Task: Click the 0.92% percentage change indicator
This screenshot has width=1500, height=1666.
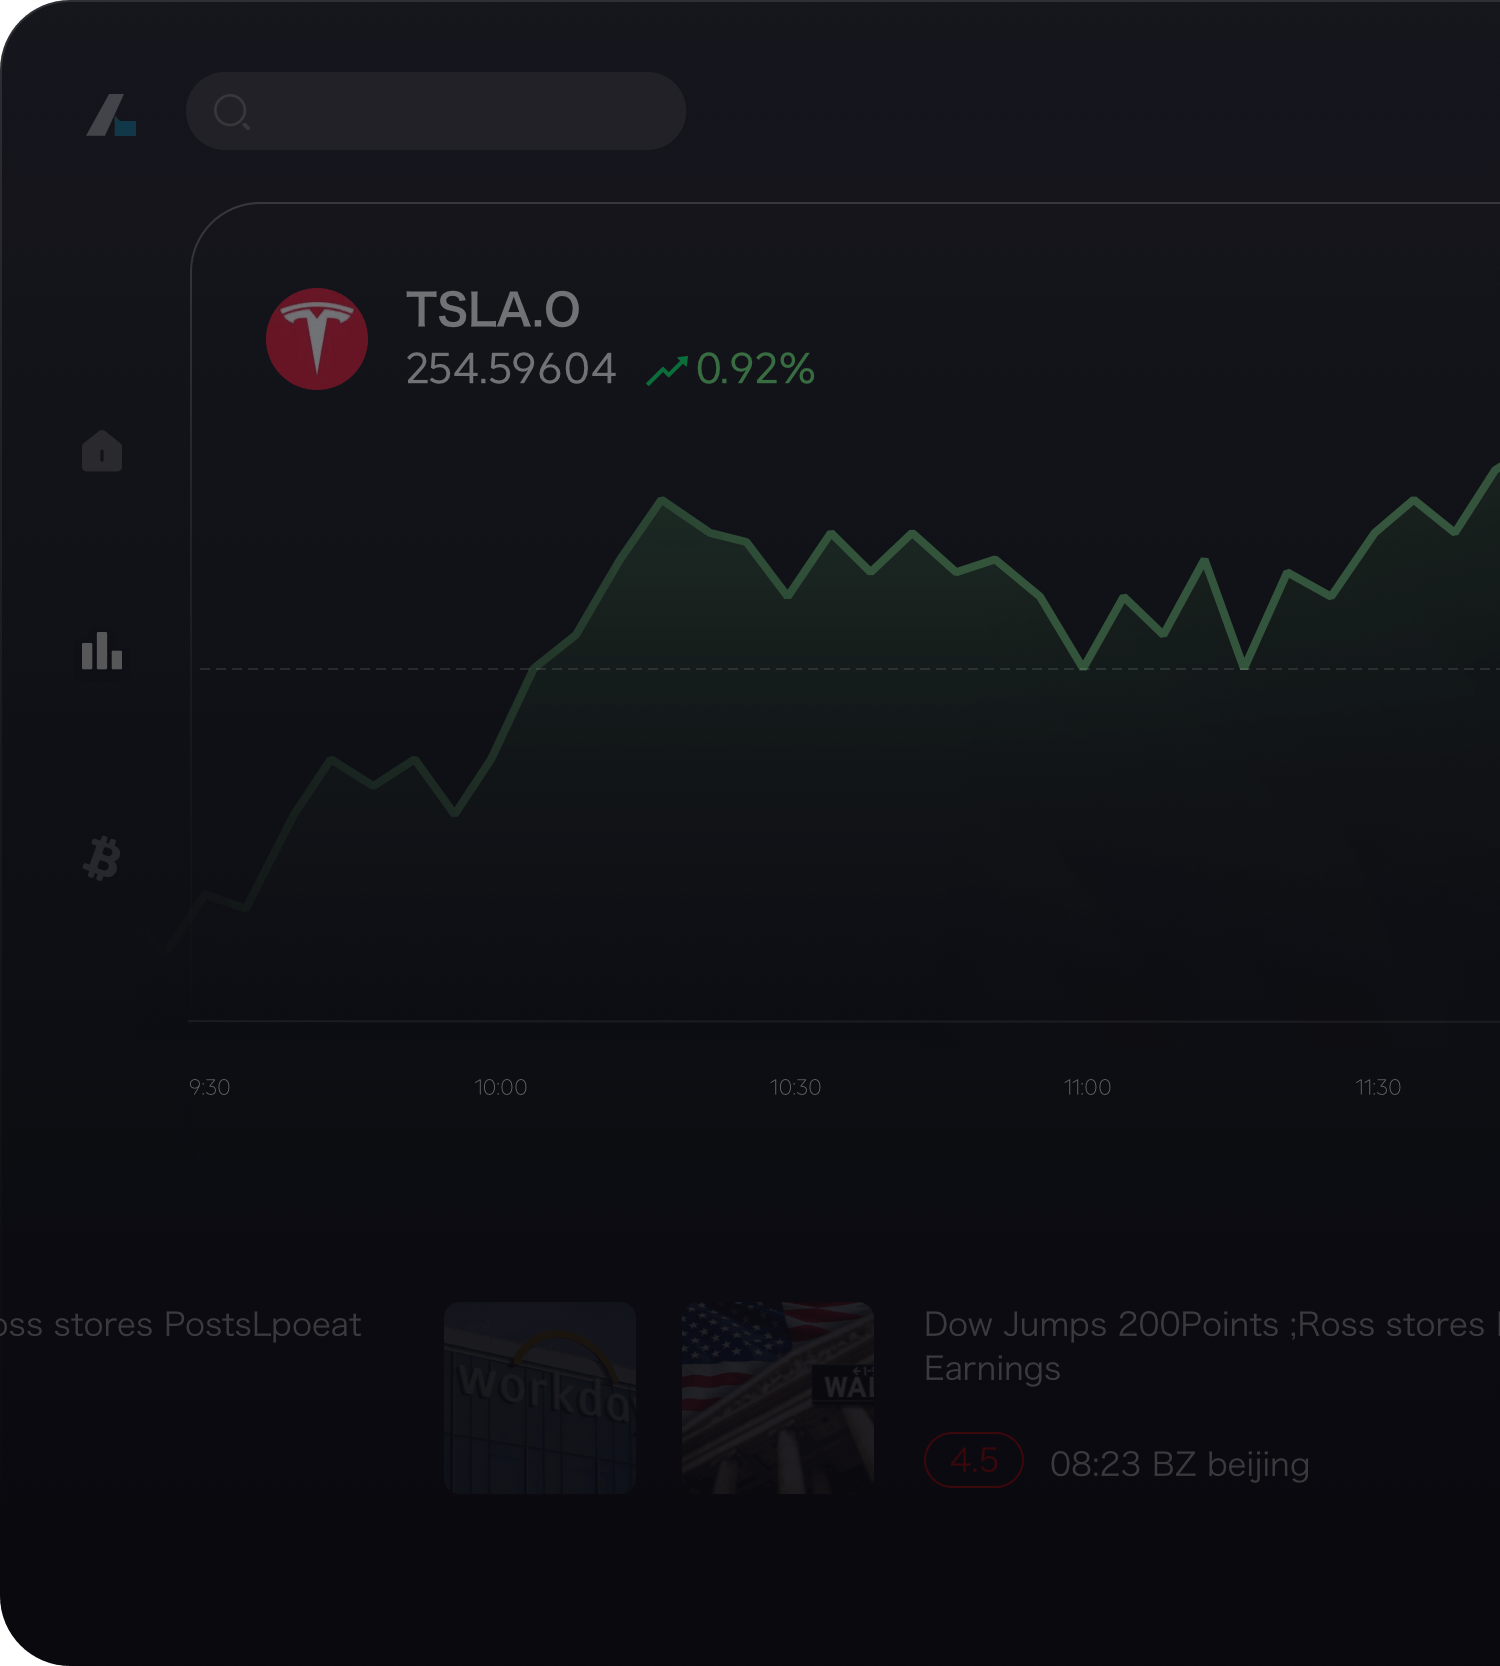Action: click(753, 369)
